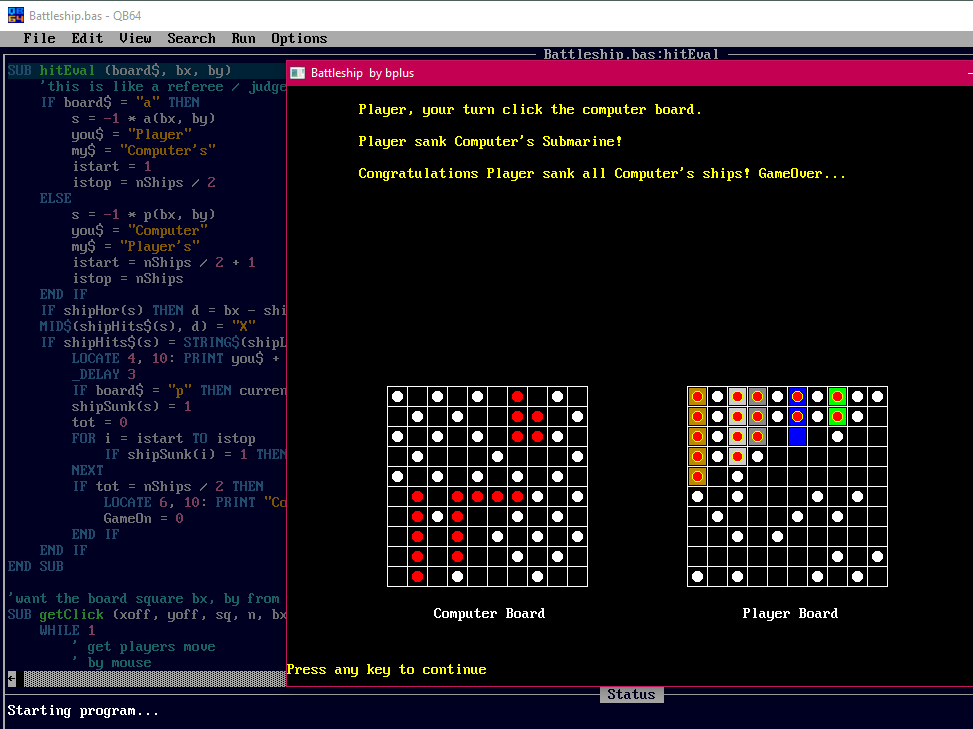
Task: Open the File menu
Action: [x=39, y=38]
